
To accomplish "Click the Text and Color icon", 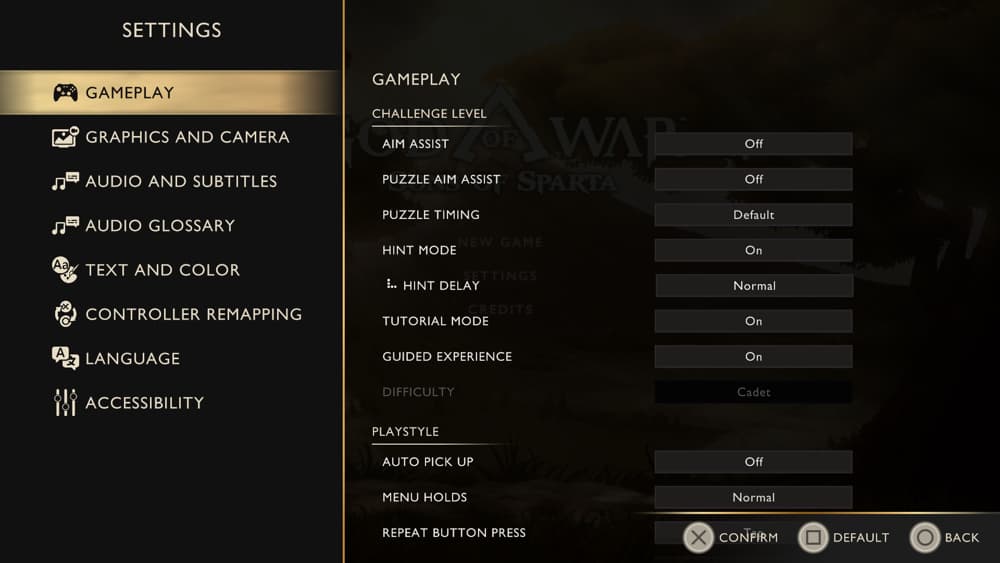I will pos(65,270).
